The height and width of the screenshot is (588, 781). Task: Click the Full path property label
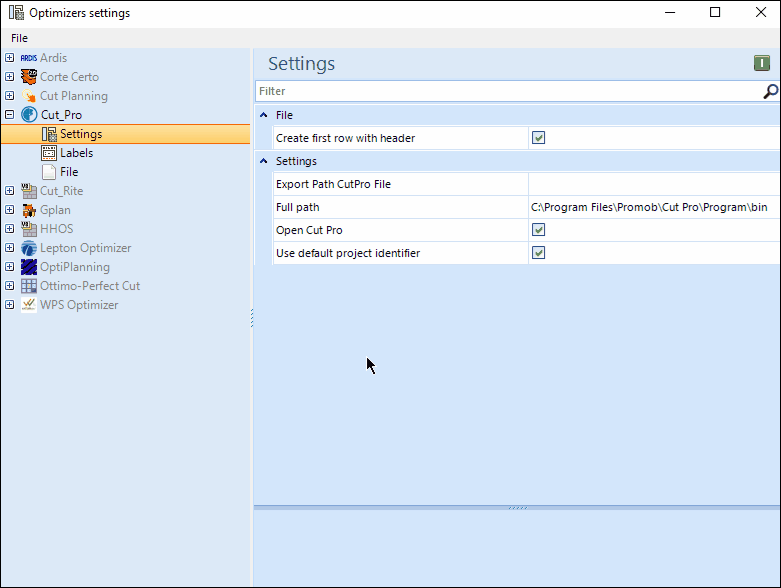tap(297, 207)
